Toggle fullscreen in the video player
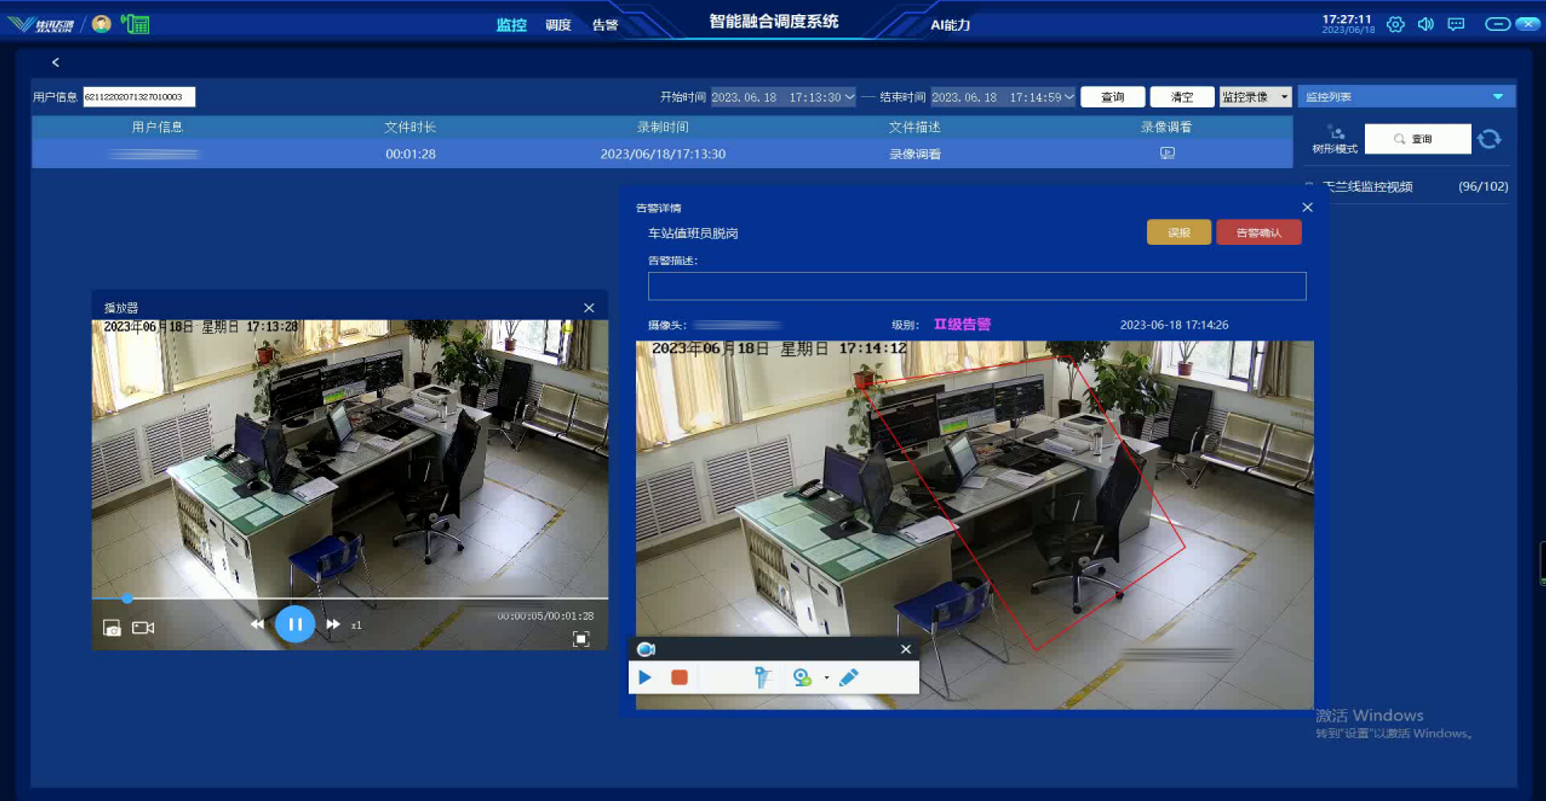The width and height of the screenshot is (1546, 801). coord(581,639)
